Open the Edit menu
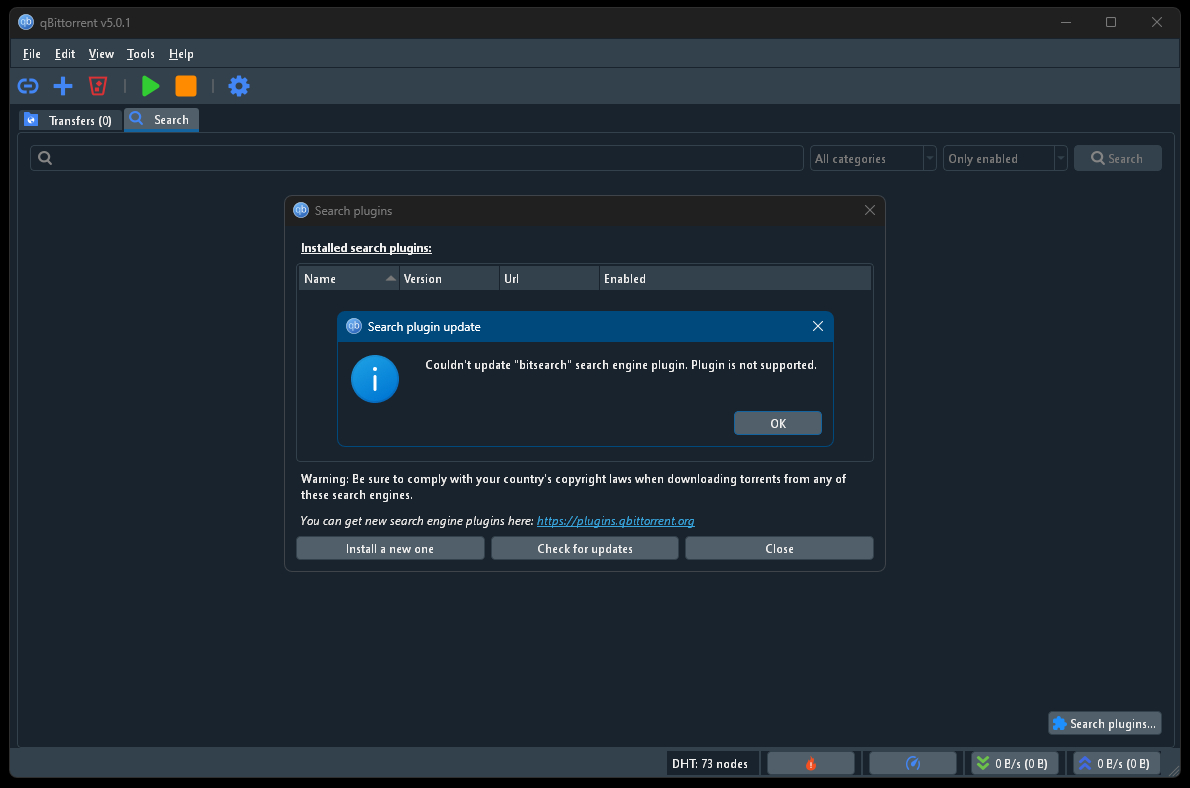 (65, 54)
